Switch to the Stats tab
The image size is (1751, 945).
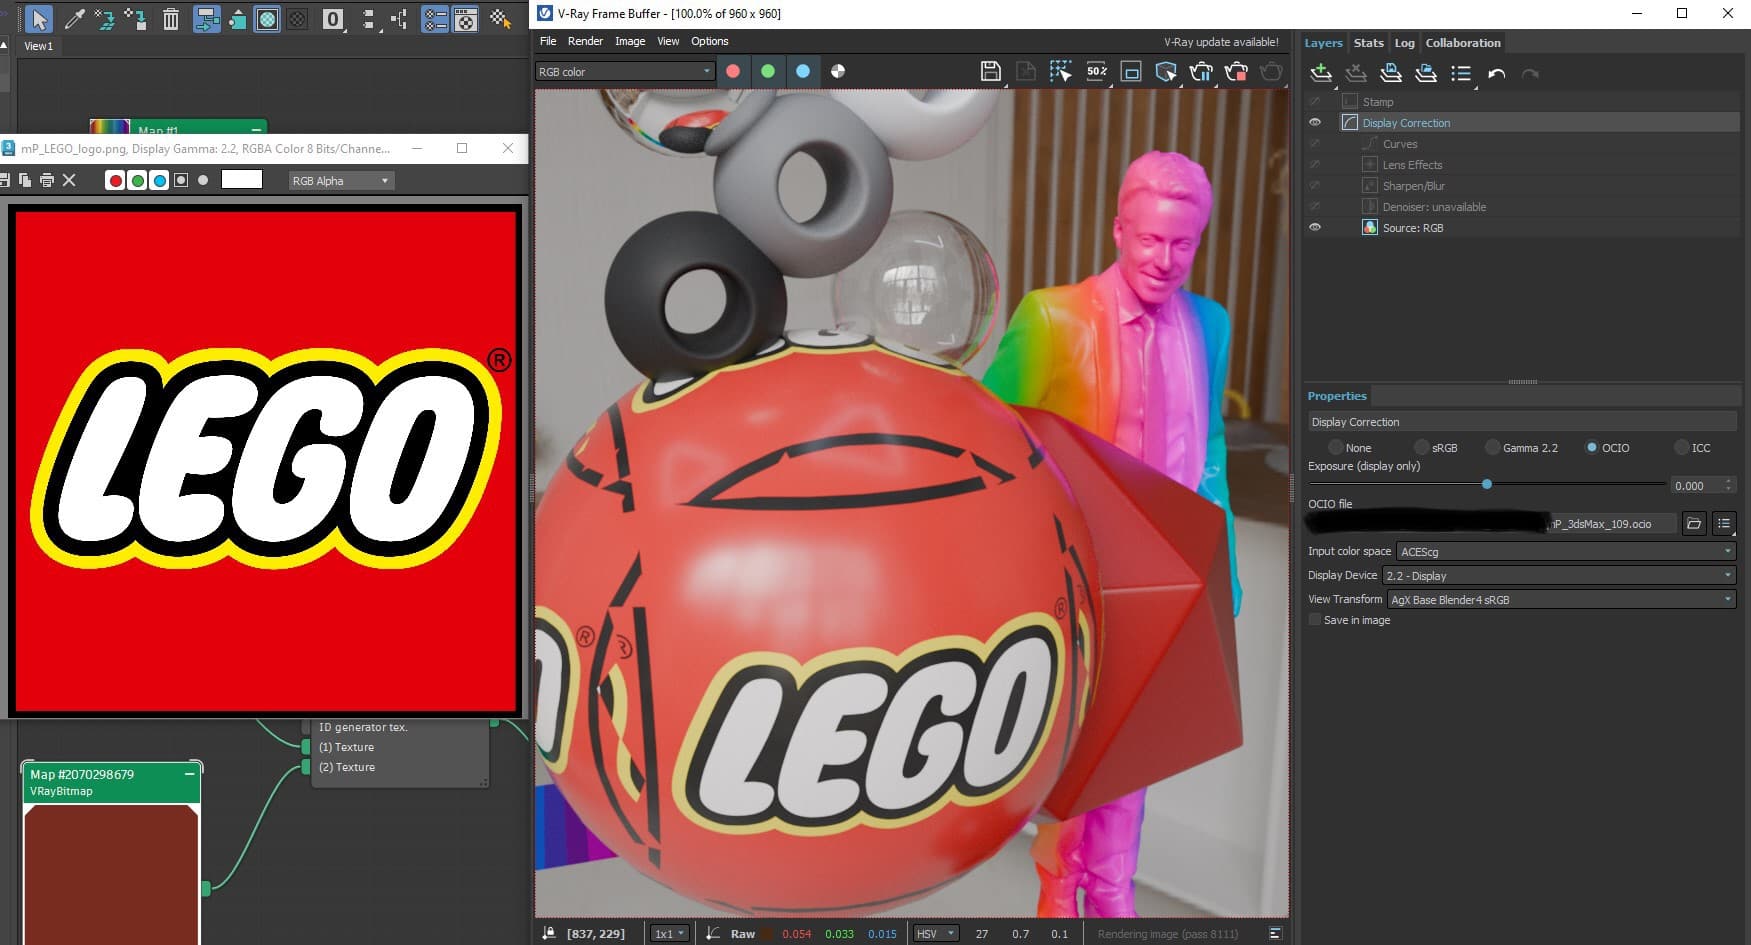pyautogui.click(x=1368, y=43)
